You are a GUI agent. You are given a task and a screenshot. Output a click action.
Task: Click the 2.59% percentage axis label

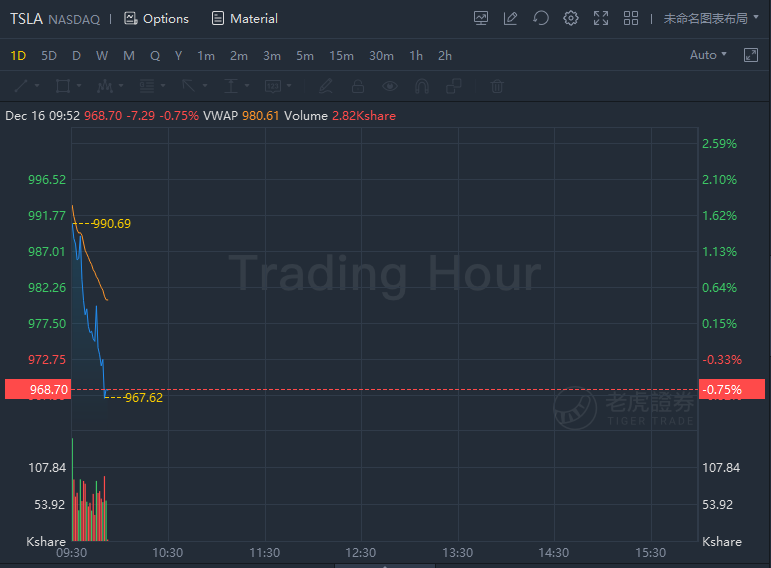click(x=719, y=144)
